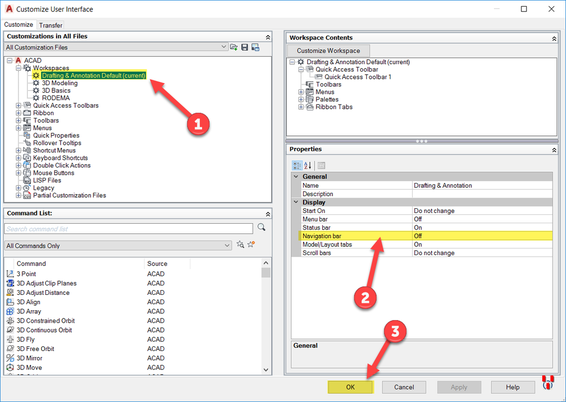566x402 pixels.
Task: Select categorized view icon in Properties
Action: tap(297, 165)
